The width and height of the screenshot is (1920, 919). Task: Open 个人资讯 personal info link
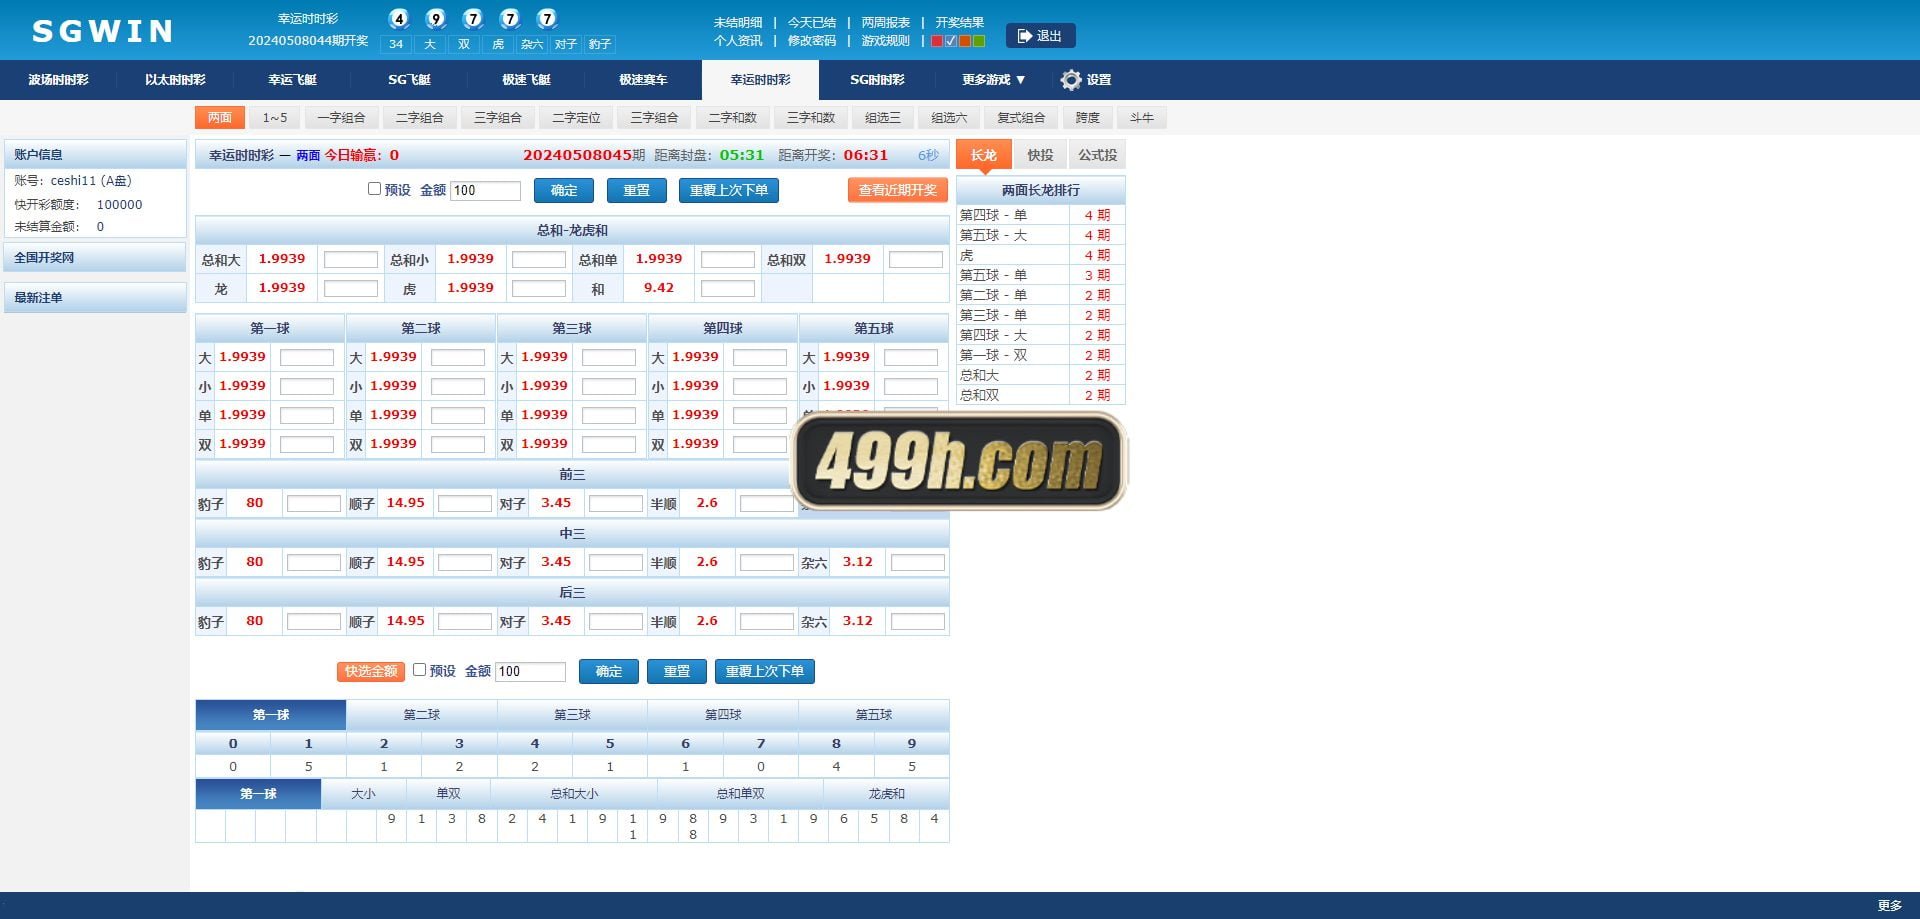click(738, 41)
